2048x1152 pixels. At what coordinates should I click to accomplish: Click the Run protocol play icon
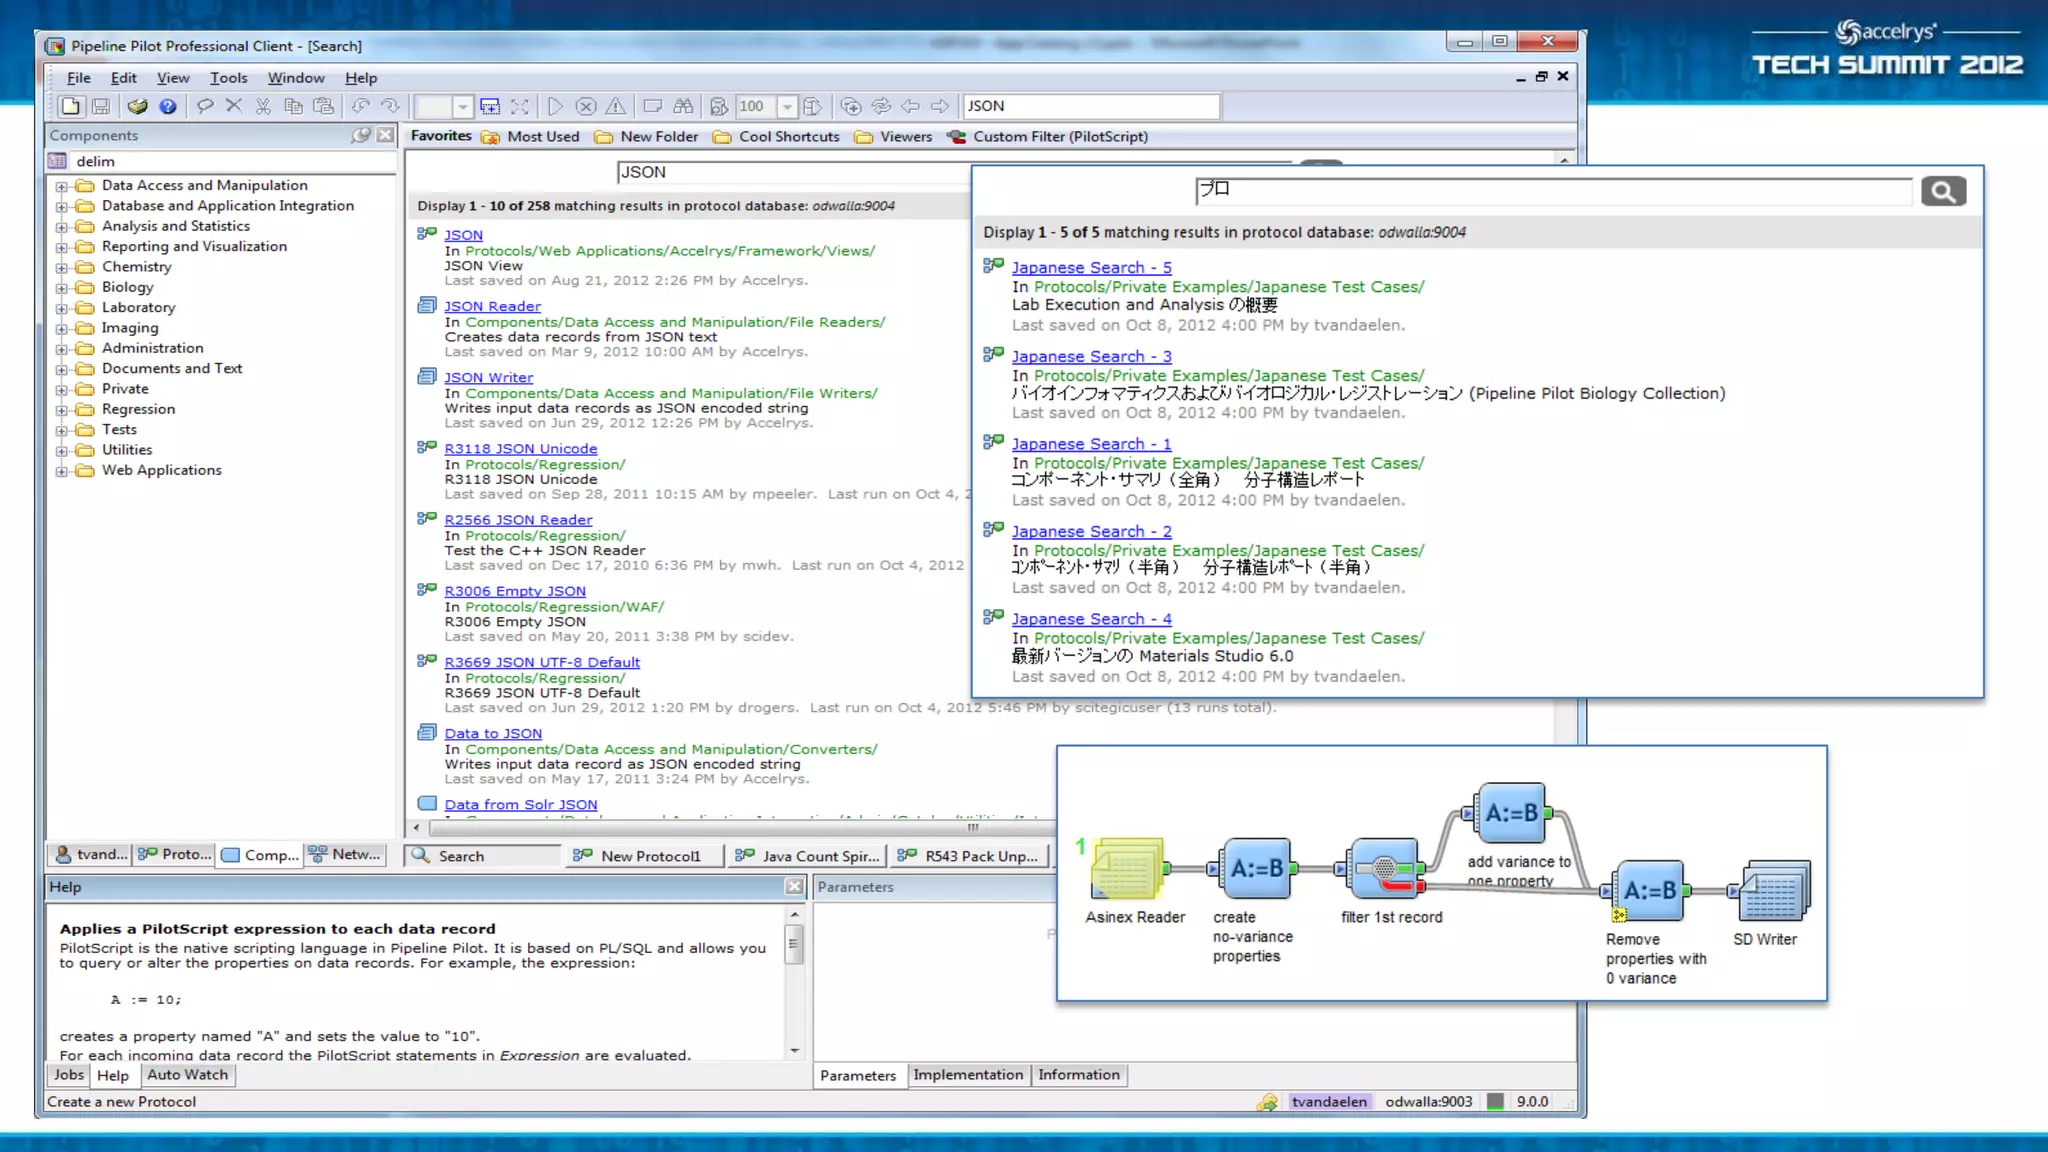tap(556, 106)
